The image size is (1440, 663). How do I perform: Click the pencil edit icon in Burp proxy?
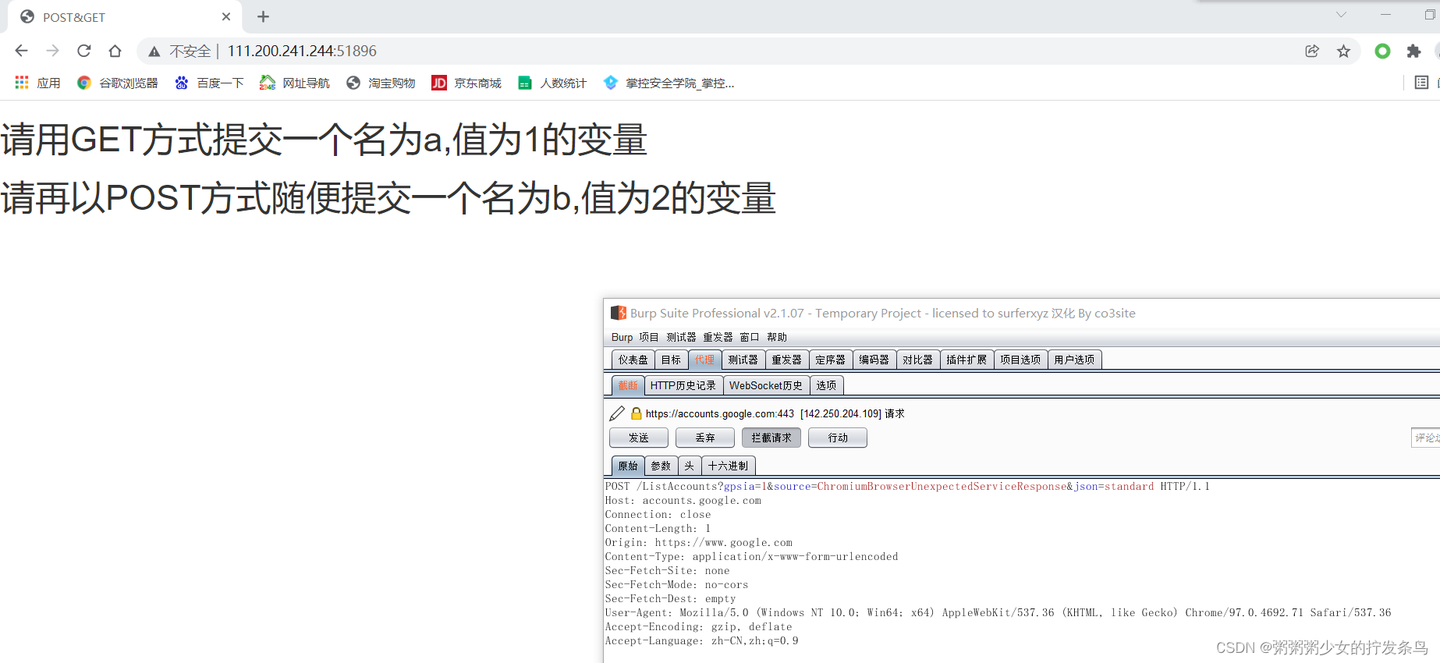click(x=617, y=412)
